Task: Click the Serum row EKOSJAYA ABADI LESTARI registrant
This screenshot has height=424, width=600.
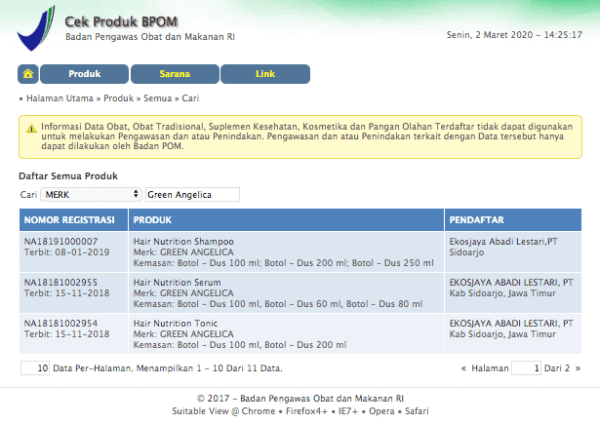Action: pos(511,288)
